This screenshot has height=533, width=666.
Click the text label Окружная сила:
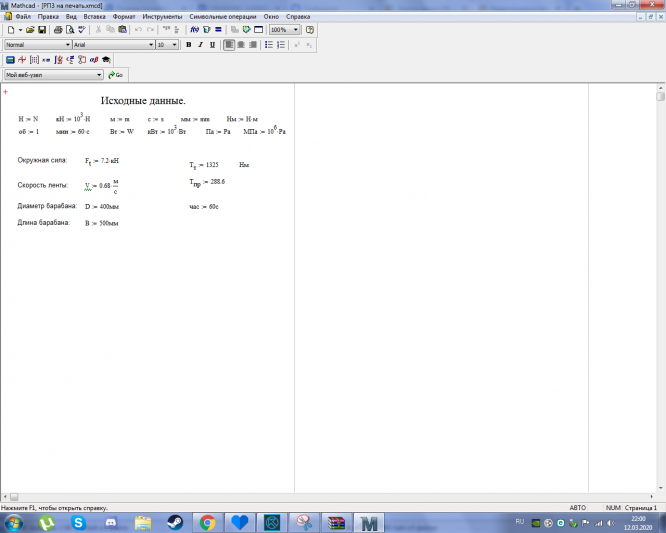coord(42,160)
